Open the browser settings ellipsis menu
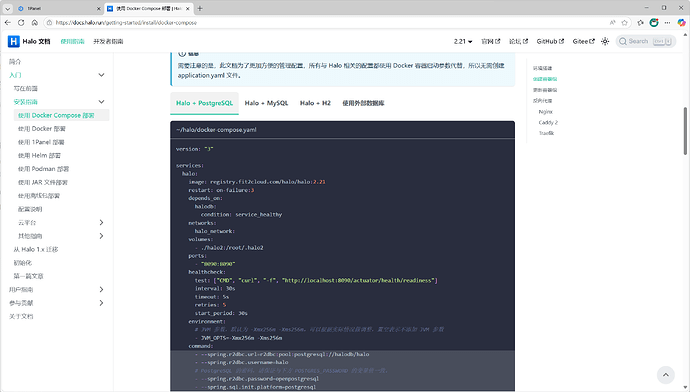This screenshot has width=690, height=392. (668, 22)
